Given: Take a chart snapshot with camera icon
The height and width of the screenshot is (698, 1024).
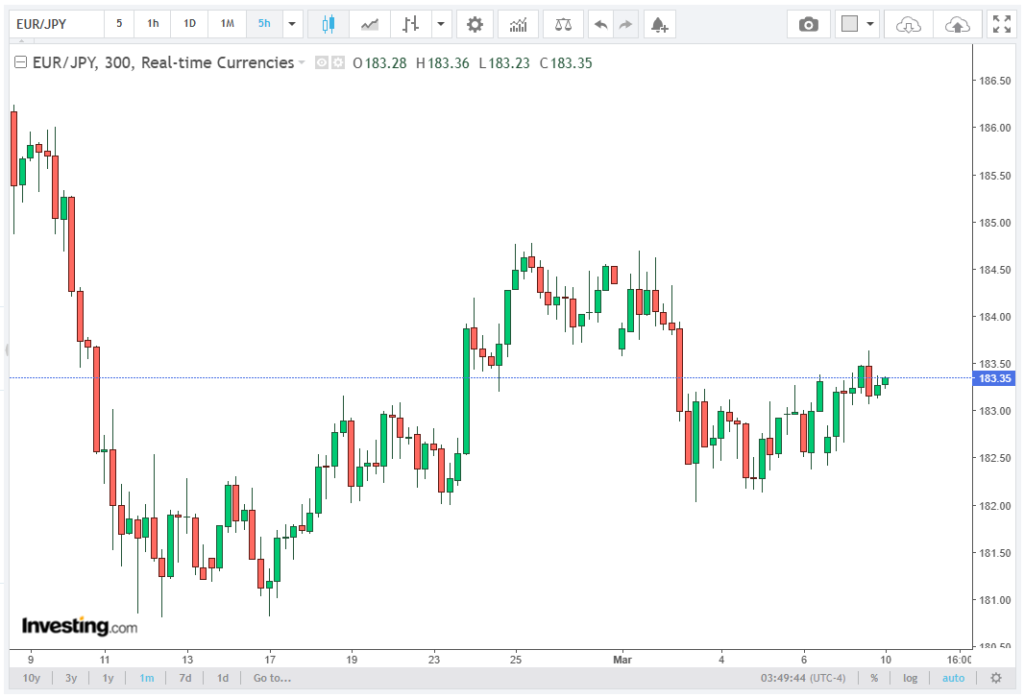Looking at the screenshot, I should pos(808,24).
